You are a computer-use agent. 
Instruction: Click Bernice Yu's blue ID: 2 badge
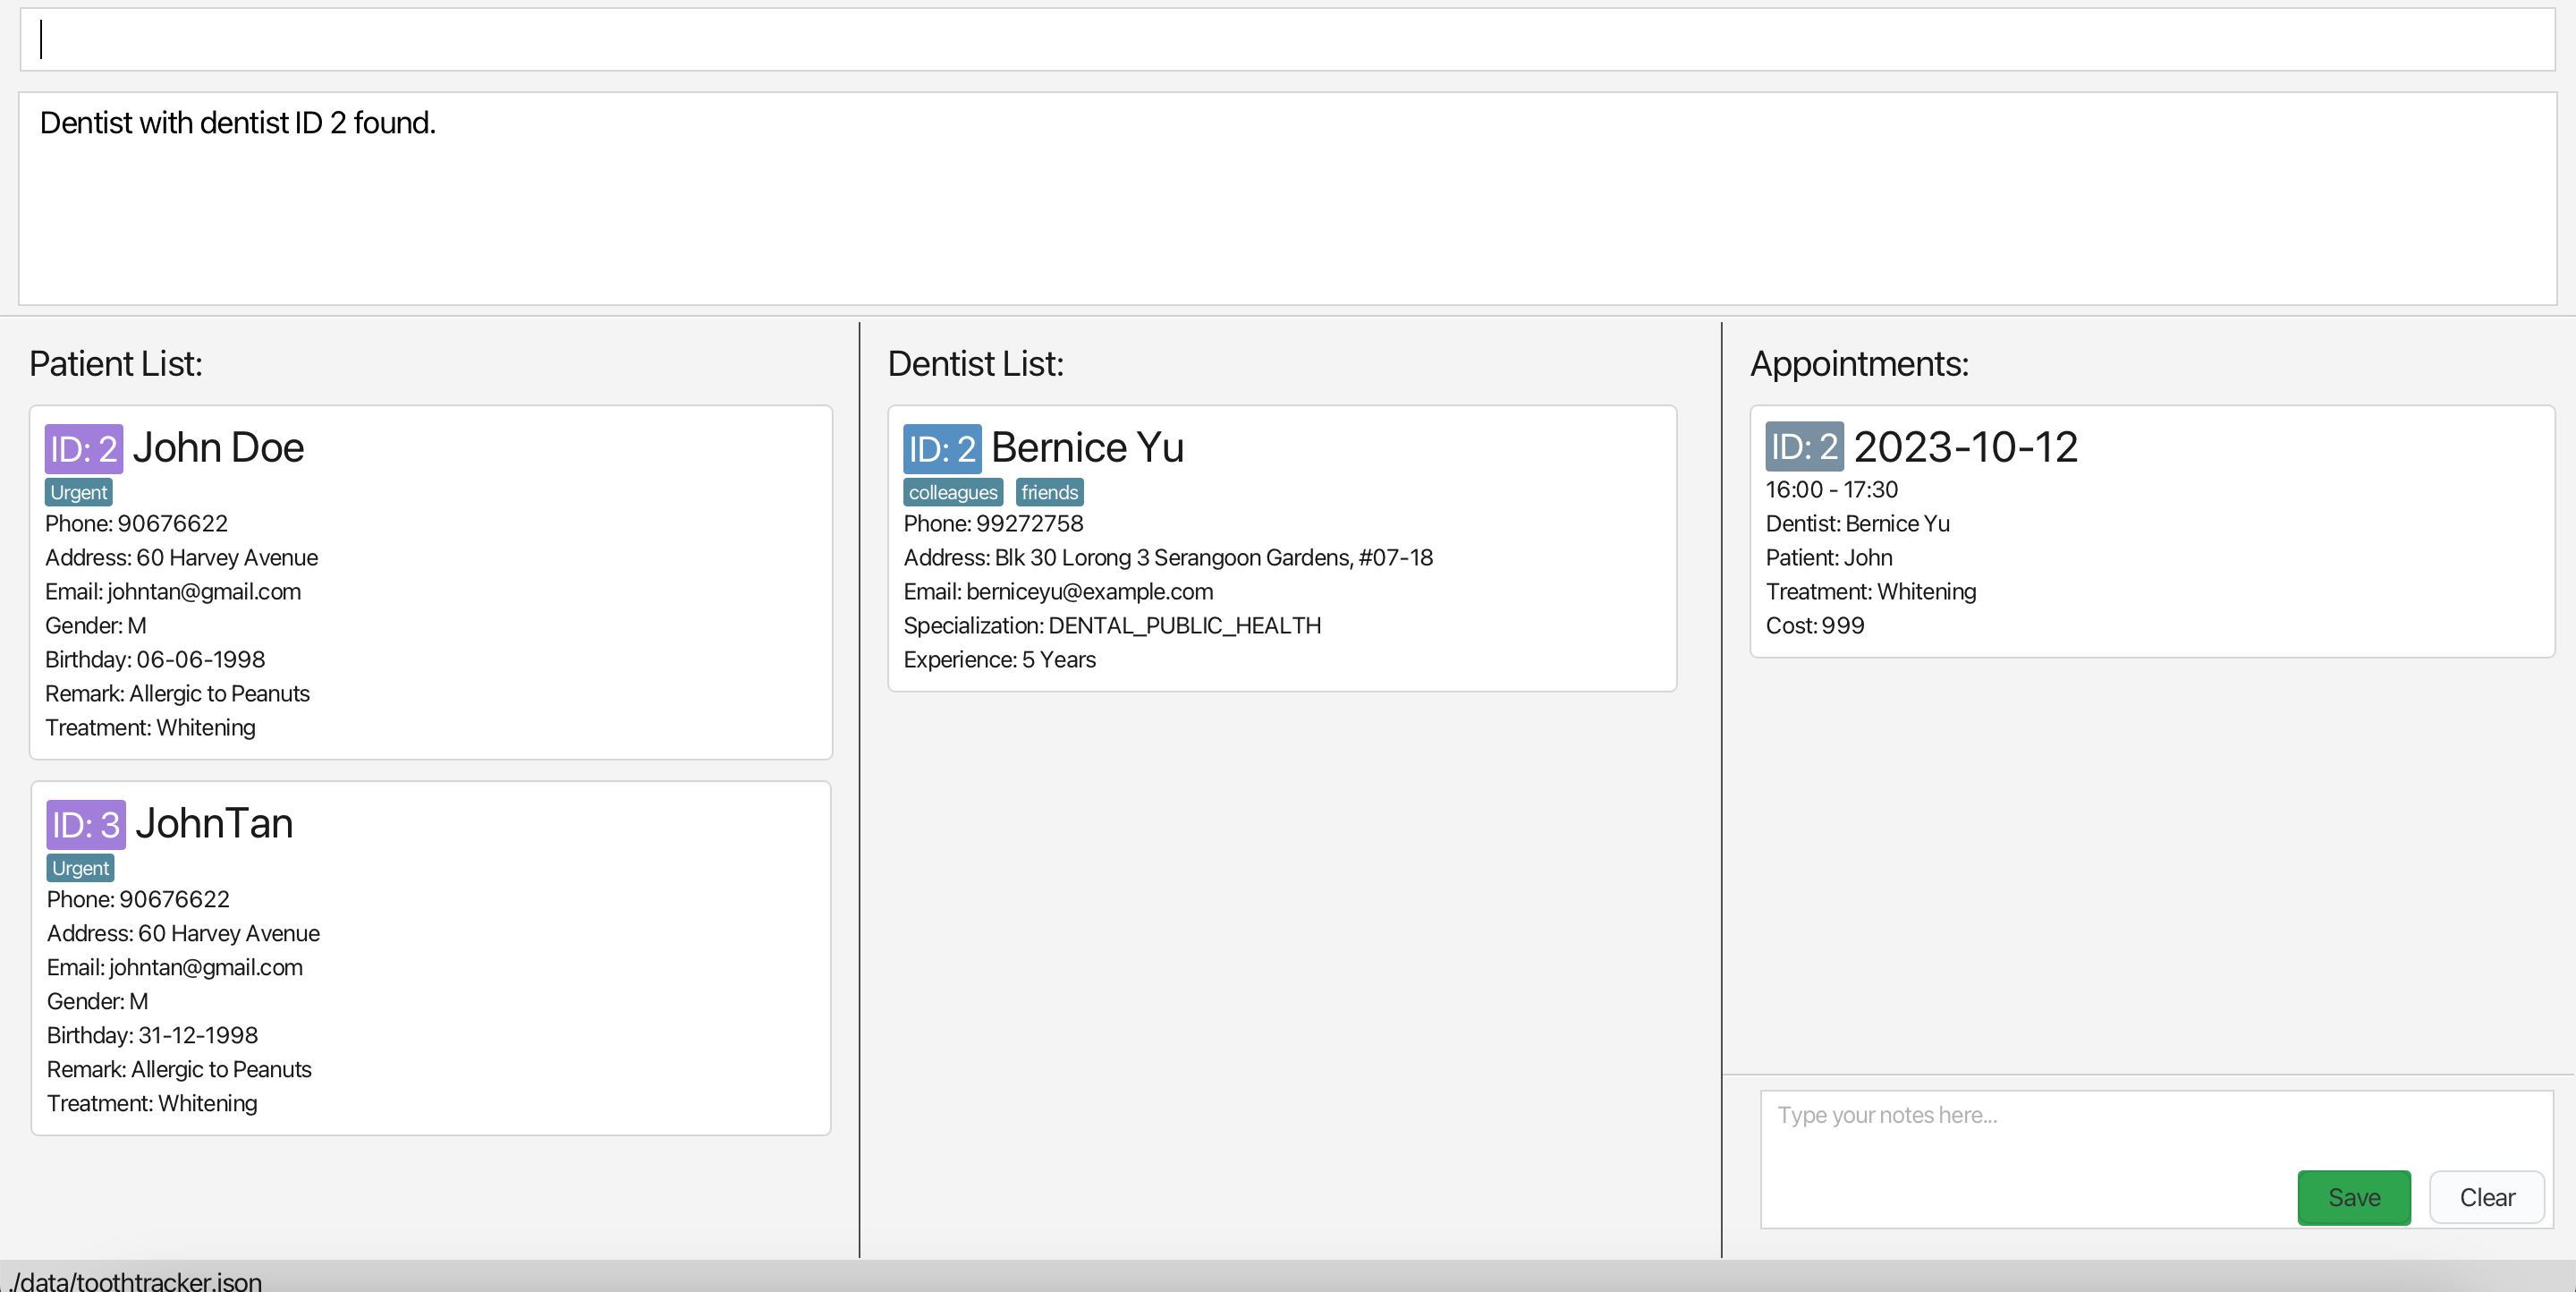942,449
